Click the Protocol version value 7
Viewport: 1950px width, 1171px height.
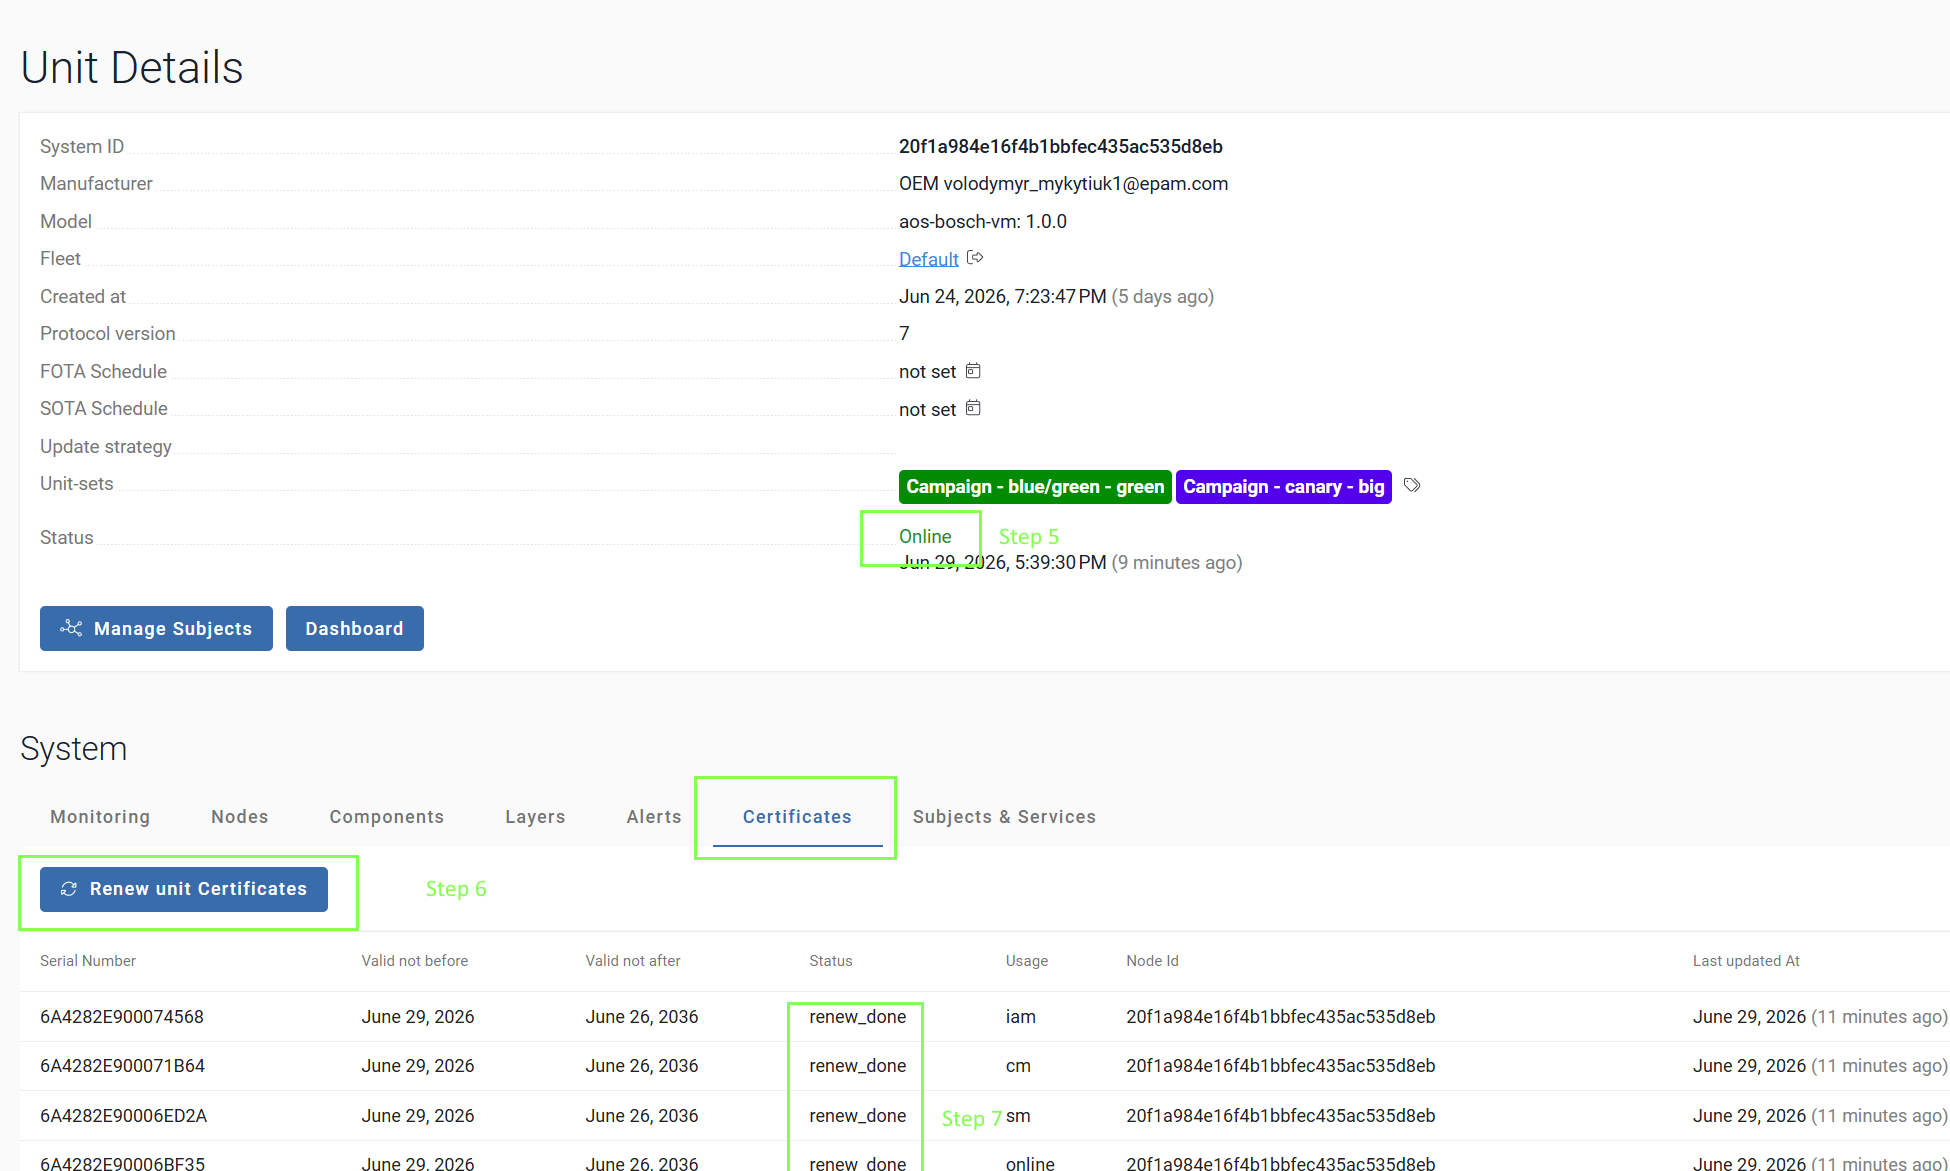tap(904, 334)
